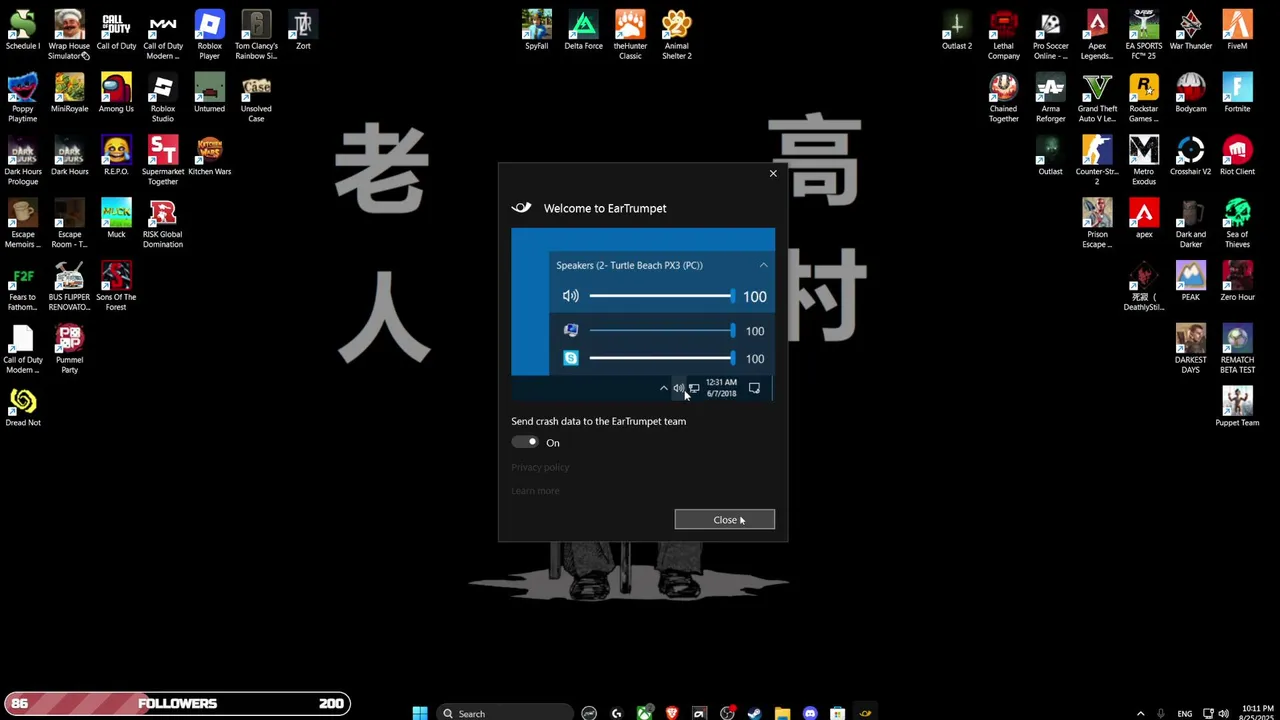Viewport: 1280px width, 720px height.
Task: Select the Puppet Team shortcut
Action: (1237, 408)
